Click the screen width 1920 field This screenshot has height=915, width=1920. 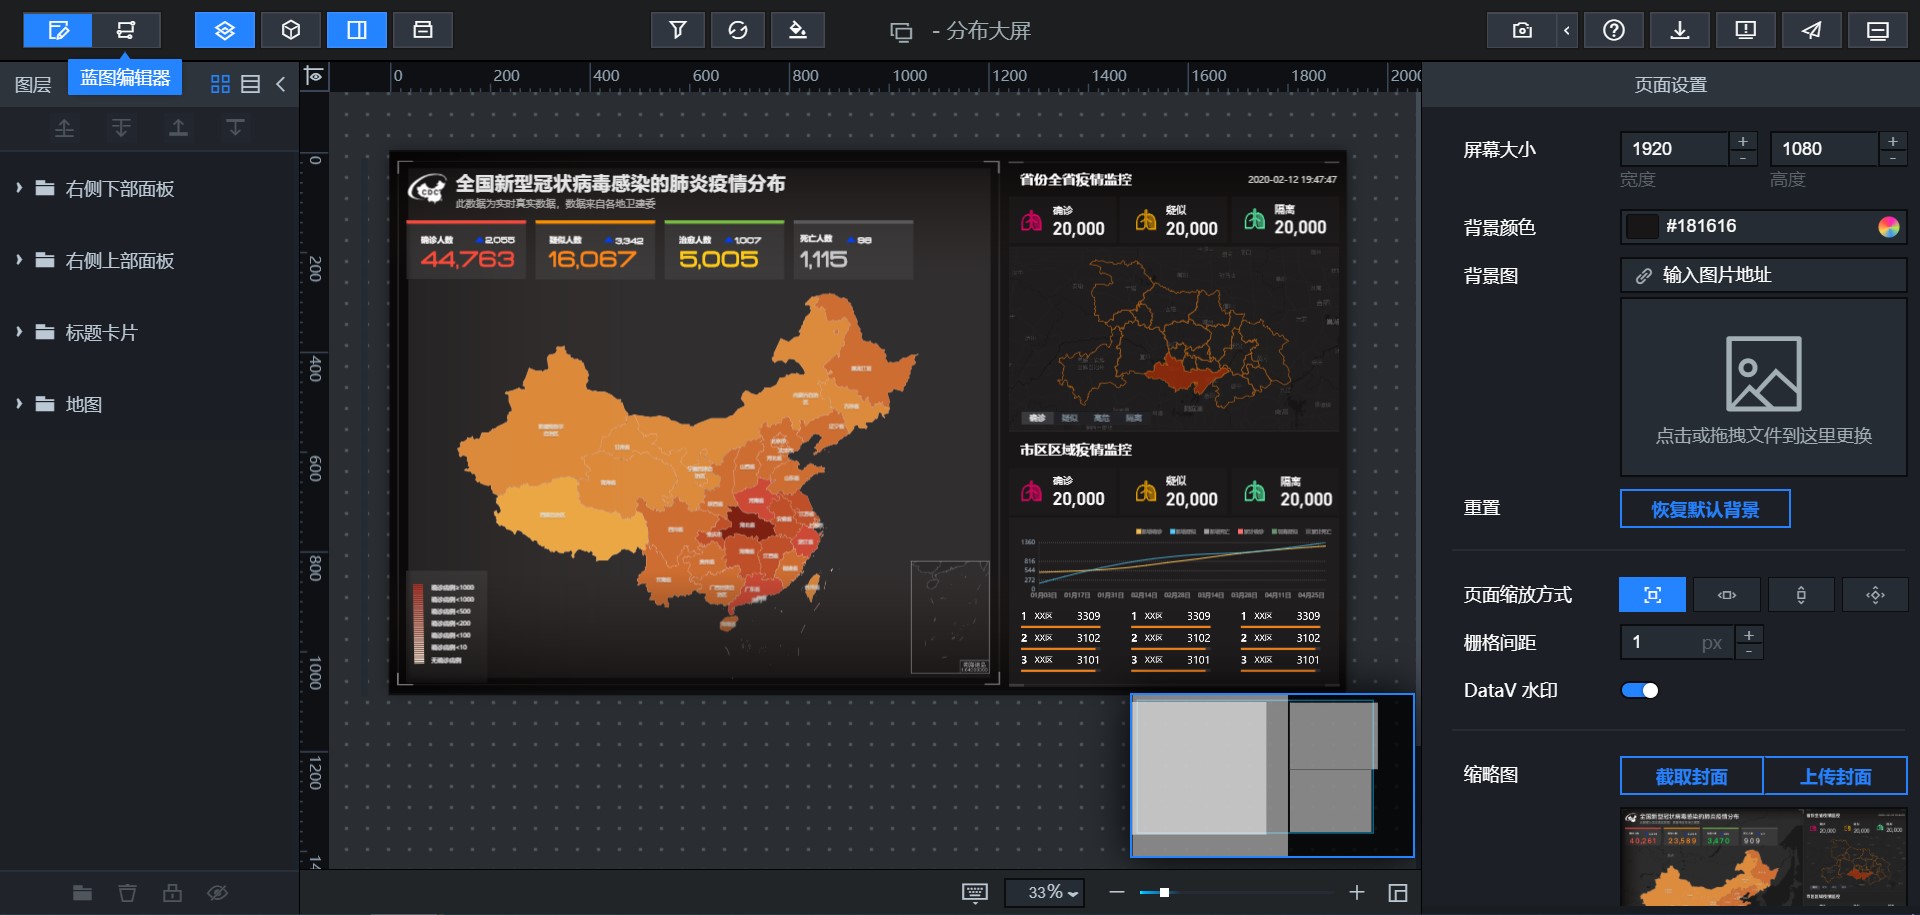(x=1674, y=149)
